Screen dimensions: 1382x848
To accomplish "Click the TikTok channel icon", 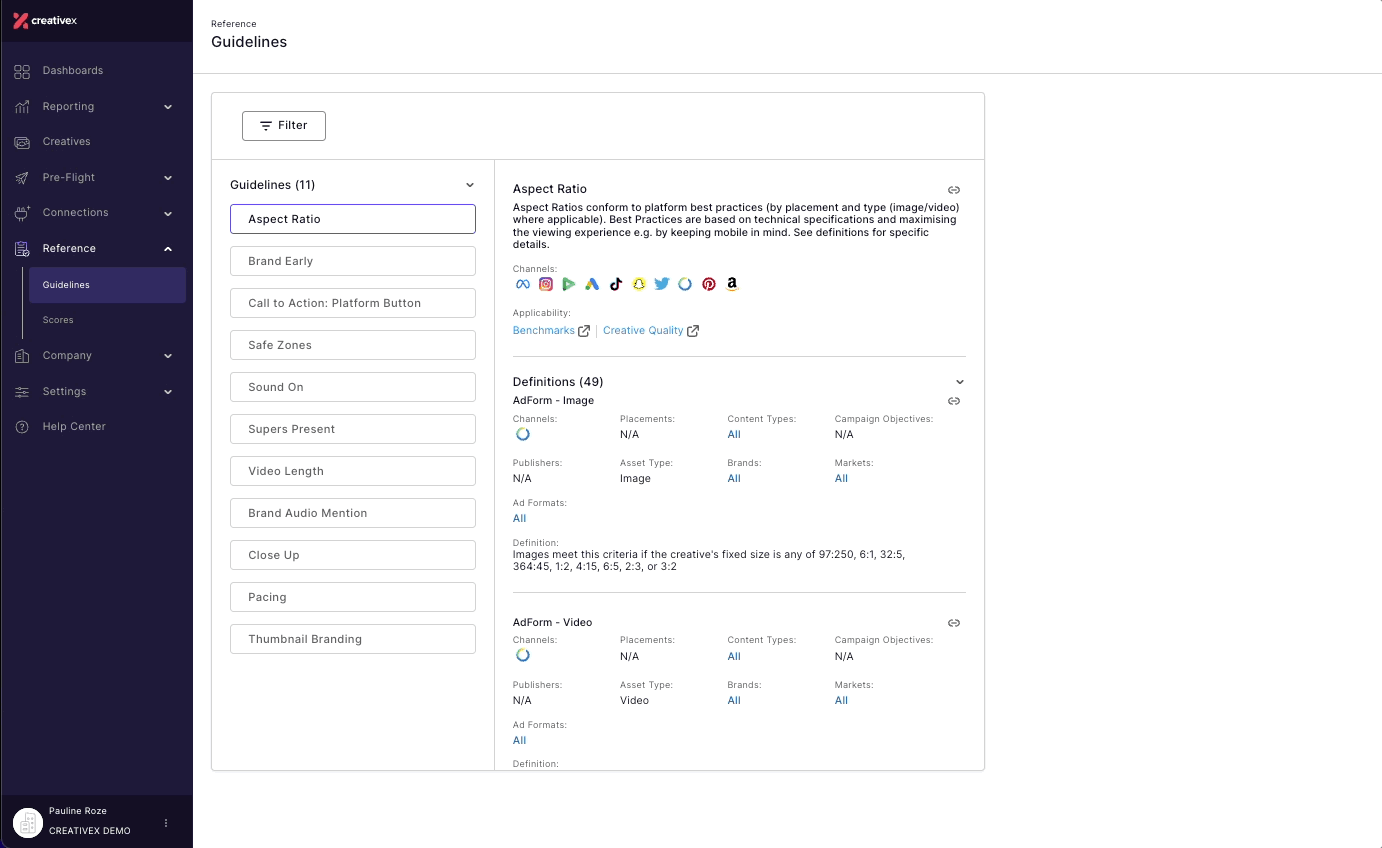I will point(615,284).
